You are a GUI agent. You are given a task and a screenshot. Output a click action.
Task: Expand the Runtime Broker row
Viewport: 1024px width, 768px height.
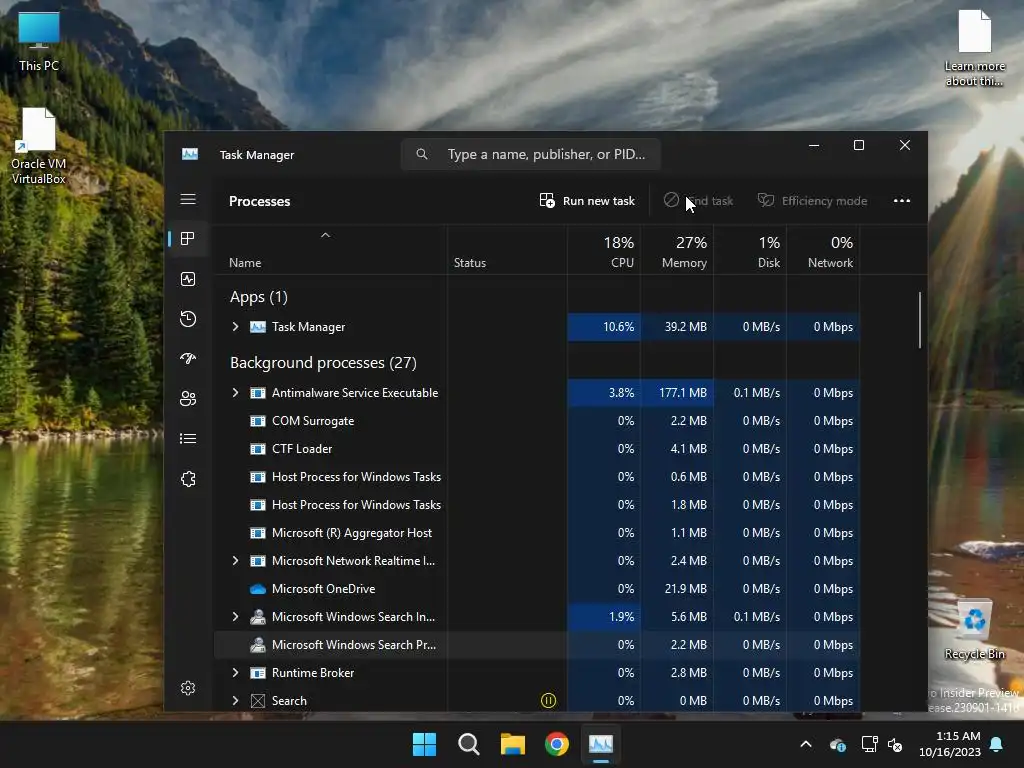(235, 673)
